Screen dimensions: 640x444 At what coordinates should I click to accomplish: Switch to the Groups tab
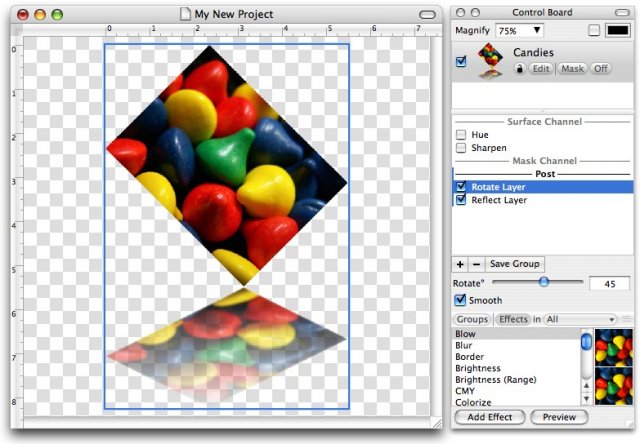point(472,319)
